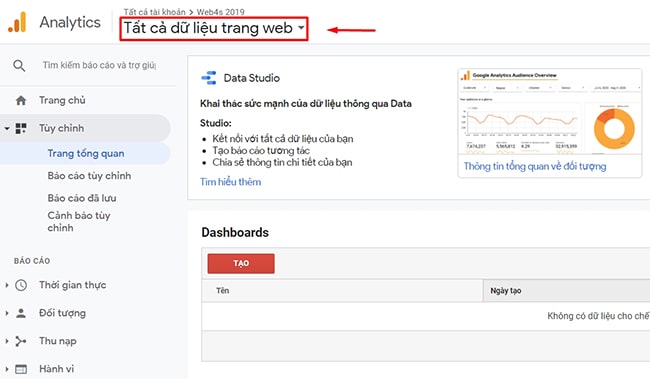Click the Ngày tạo column header

tap(566, 291)
